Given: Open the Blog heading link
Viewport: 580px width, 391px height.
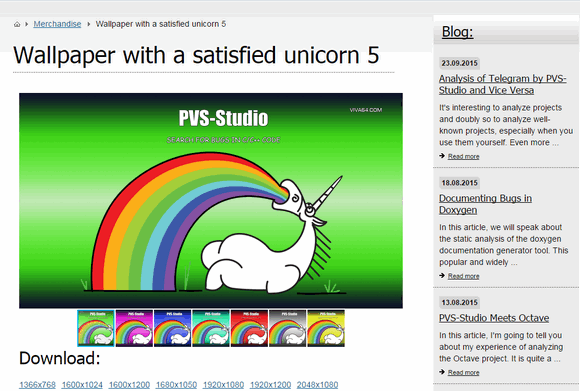Looking at the screenshot, I should (457, 32).
